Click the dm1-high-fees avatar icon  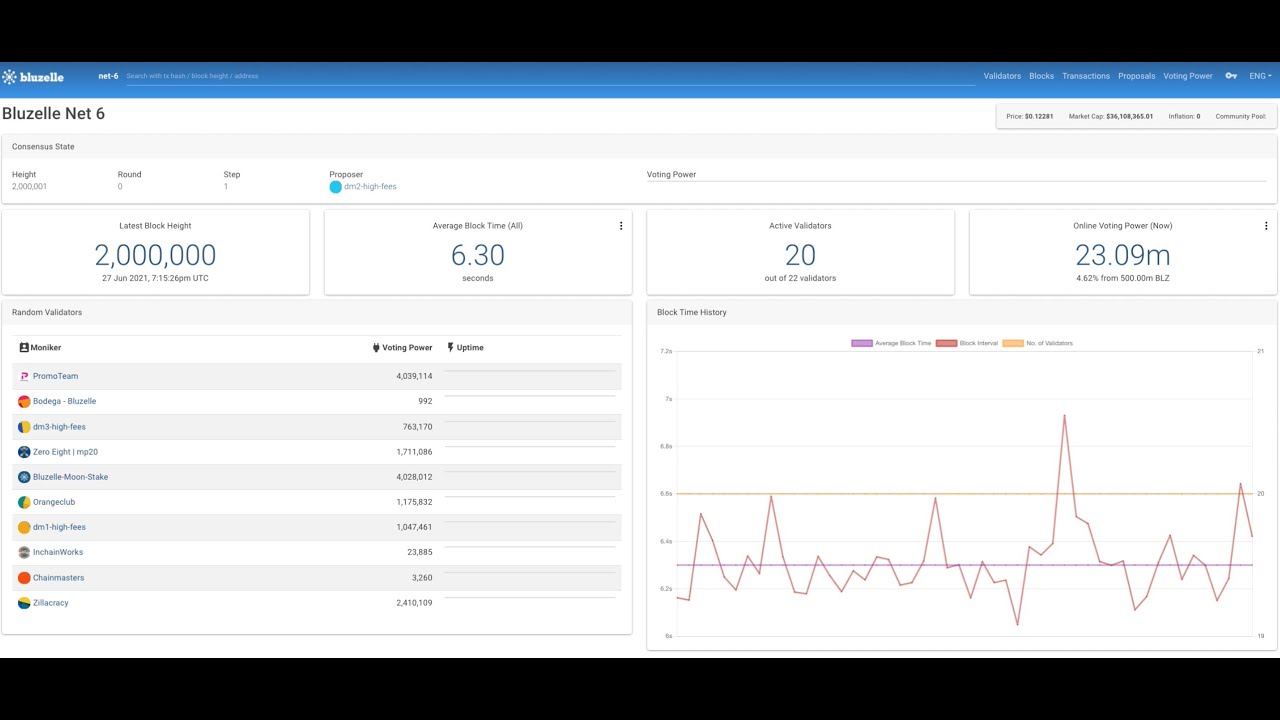coord(24,527)
